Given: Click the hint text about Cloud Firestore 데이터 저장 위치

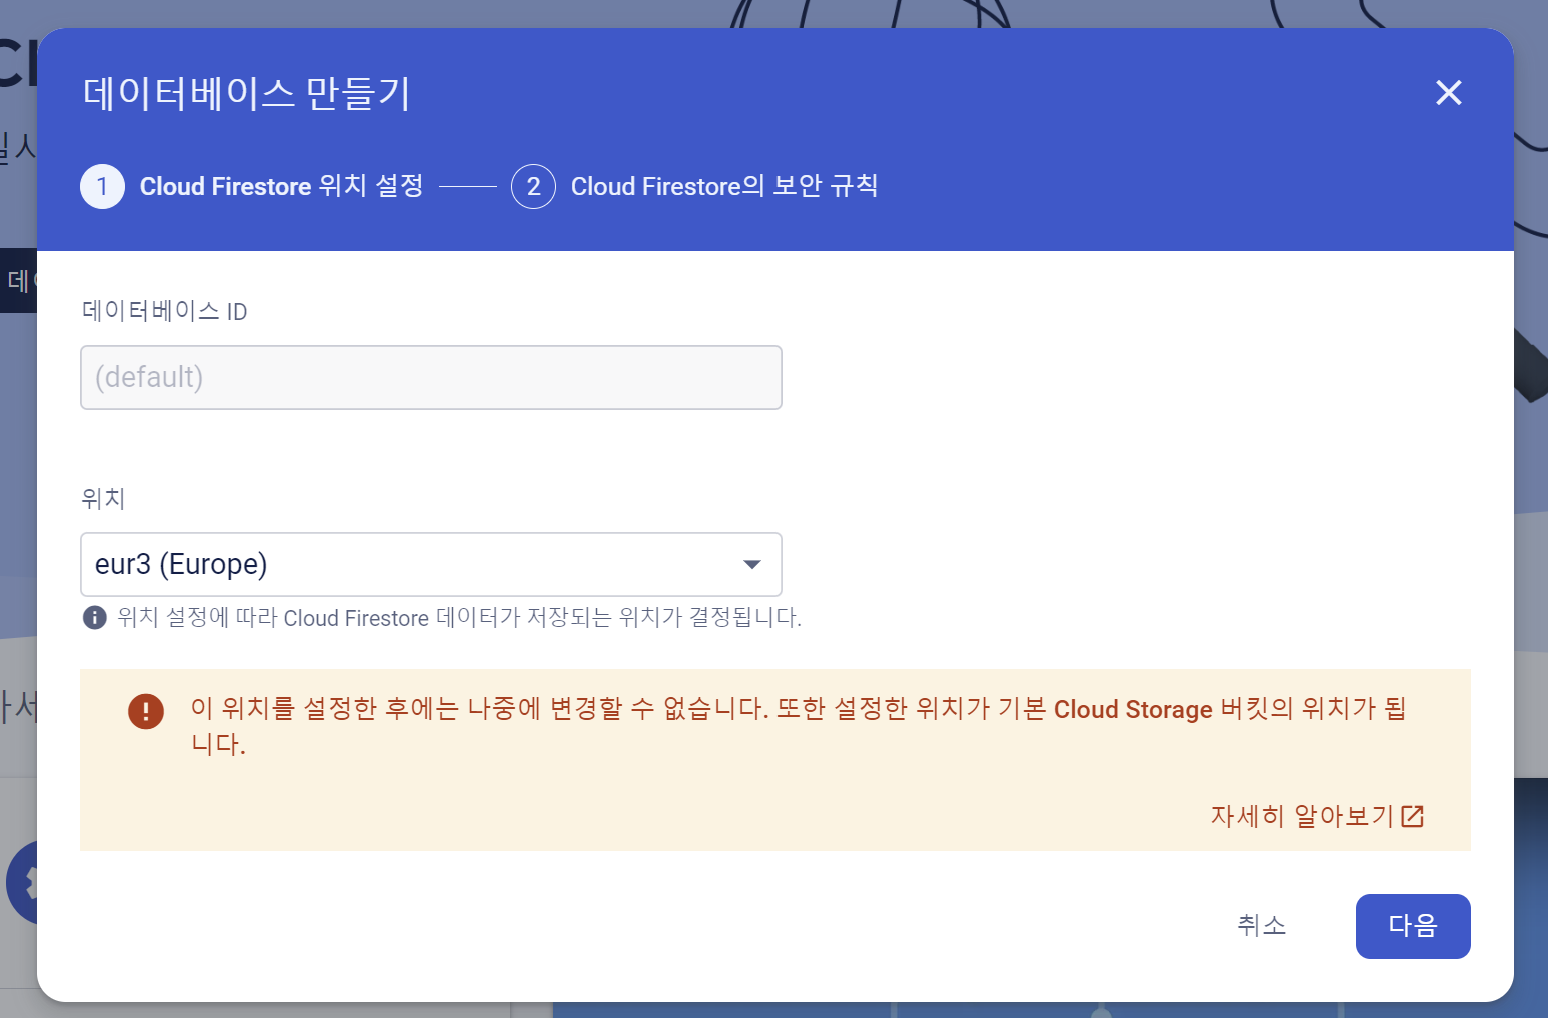Looking at the screenshot, I should [460, 617].
